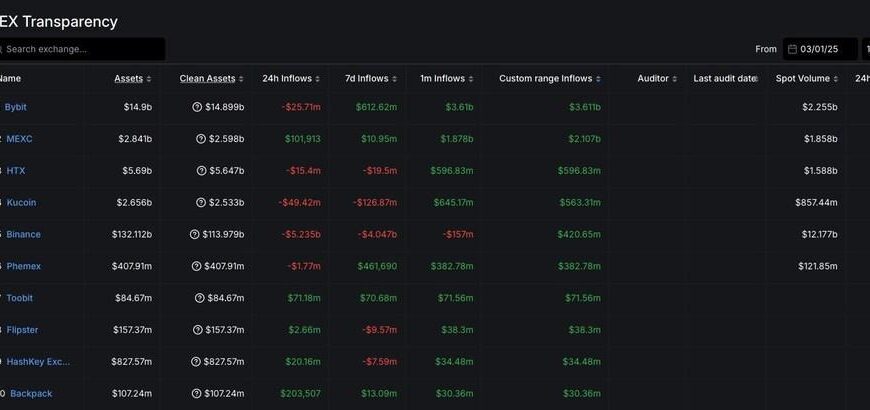
Task: Open the Flipster exchange link
Action: tap(22, 330)
